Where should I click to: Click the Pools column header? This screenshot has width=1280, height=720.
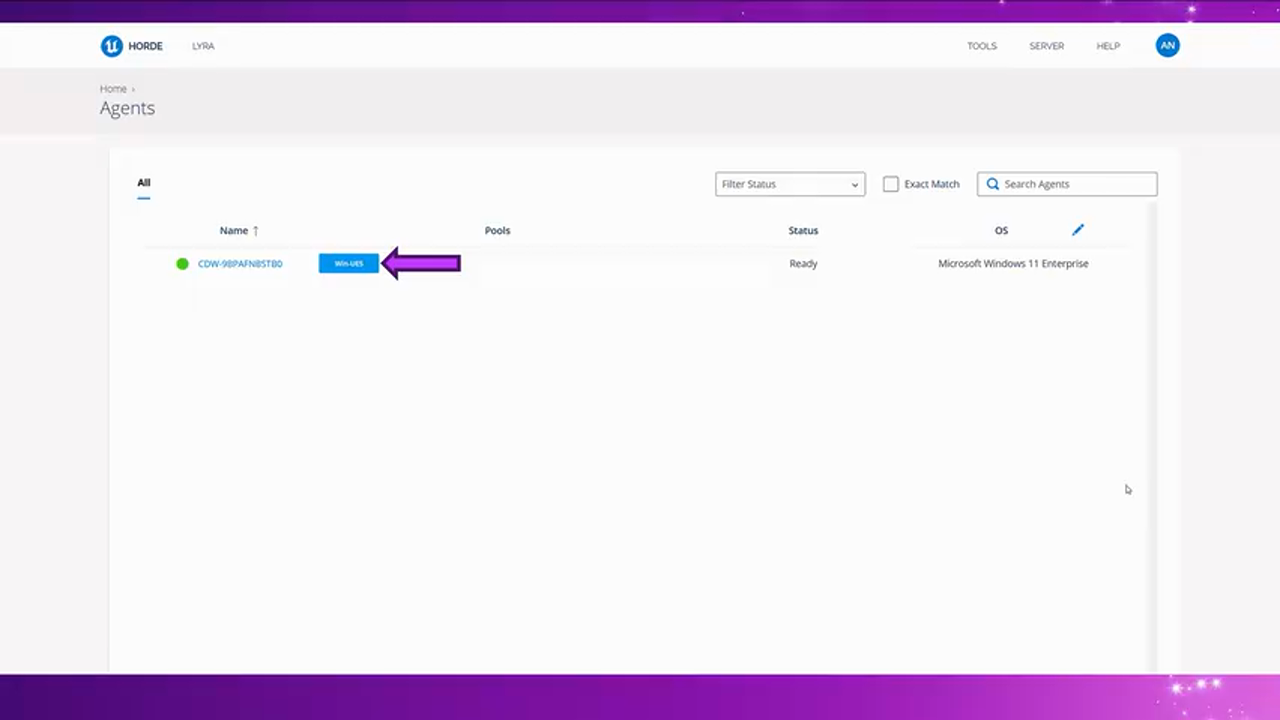tap(497, 231)
